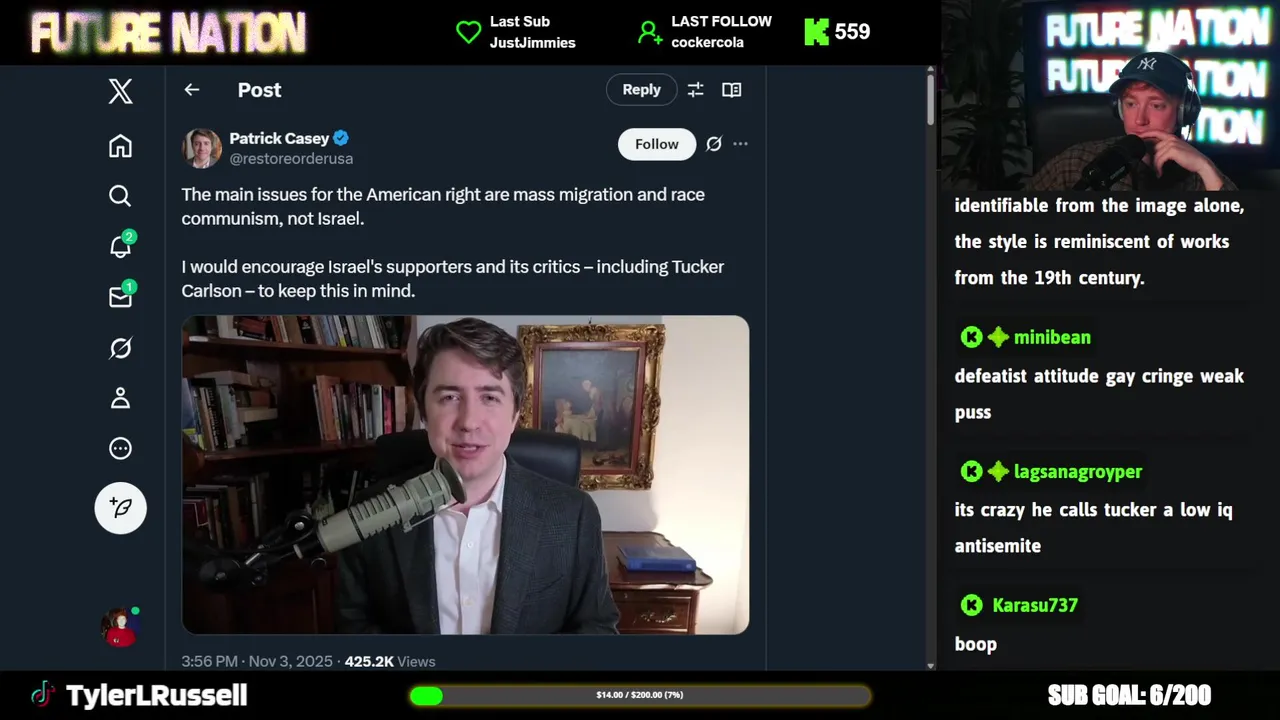This screenshot has width=1280, height=720.
Task: Open Grok icon in left sidebar
Action: [x=120, y=348]
